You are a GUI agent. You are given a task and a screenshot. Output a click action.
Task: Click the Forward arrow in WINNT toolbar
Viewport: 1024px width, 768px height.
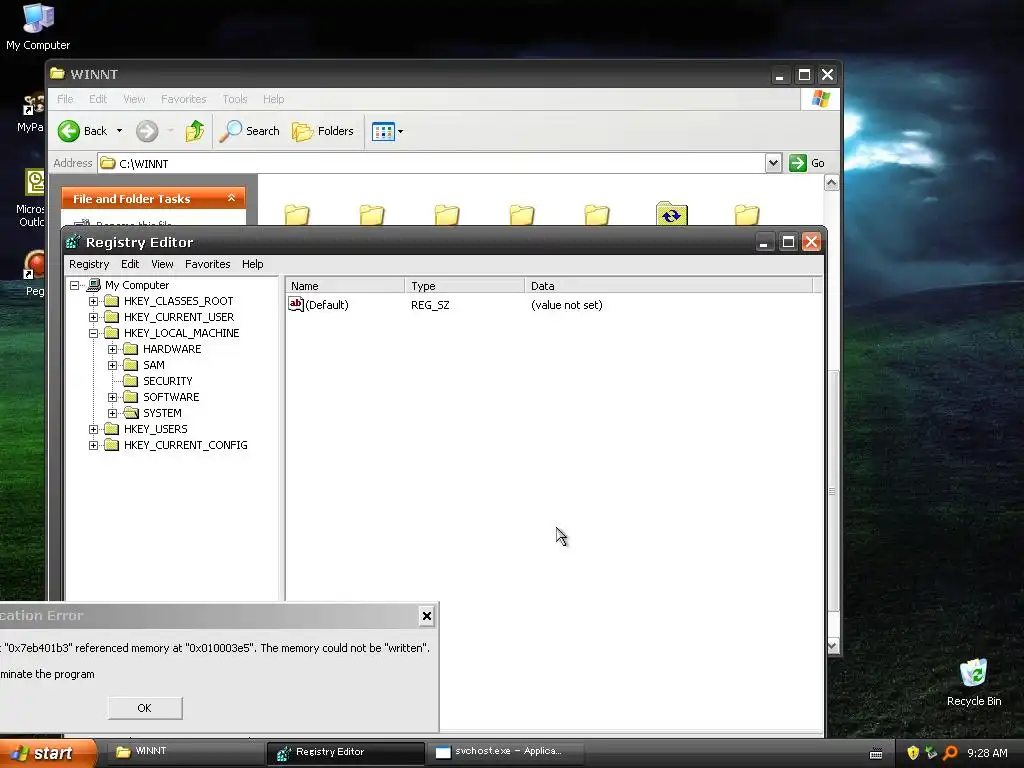coord(147,131)
